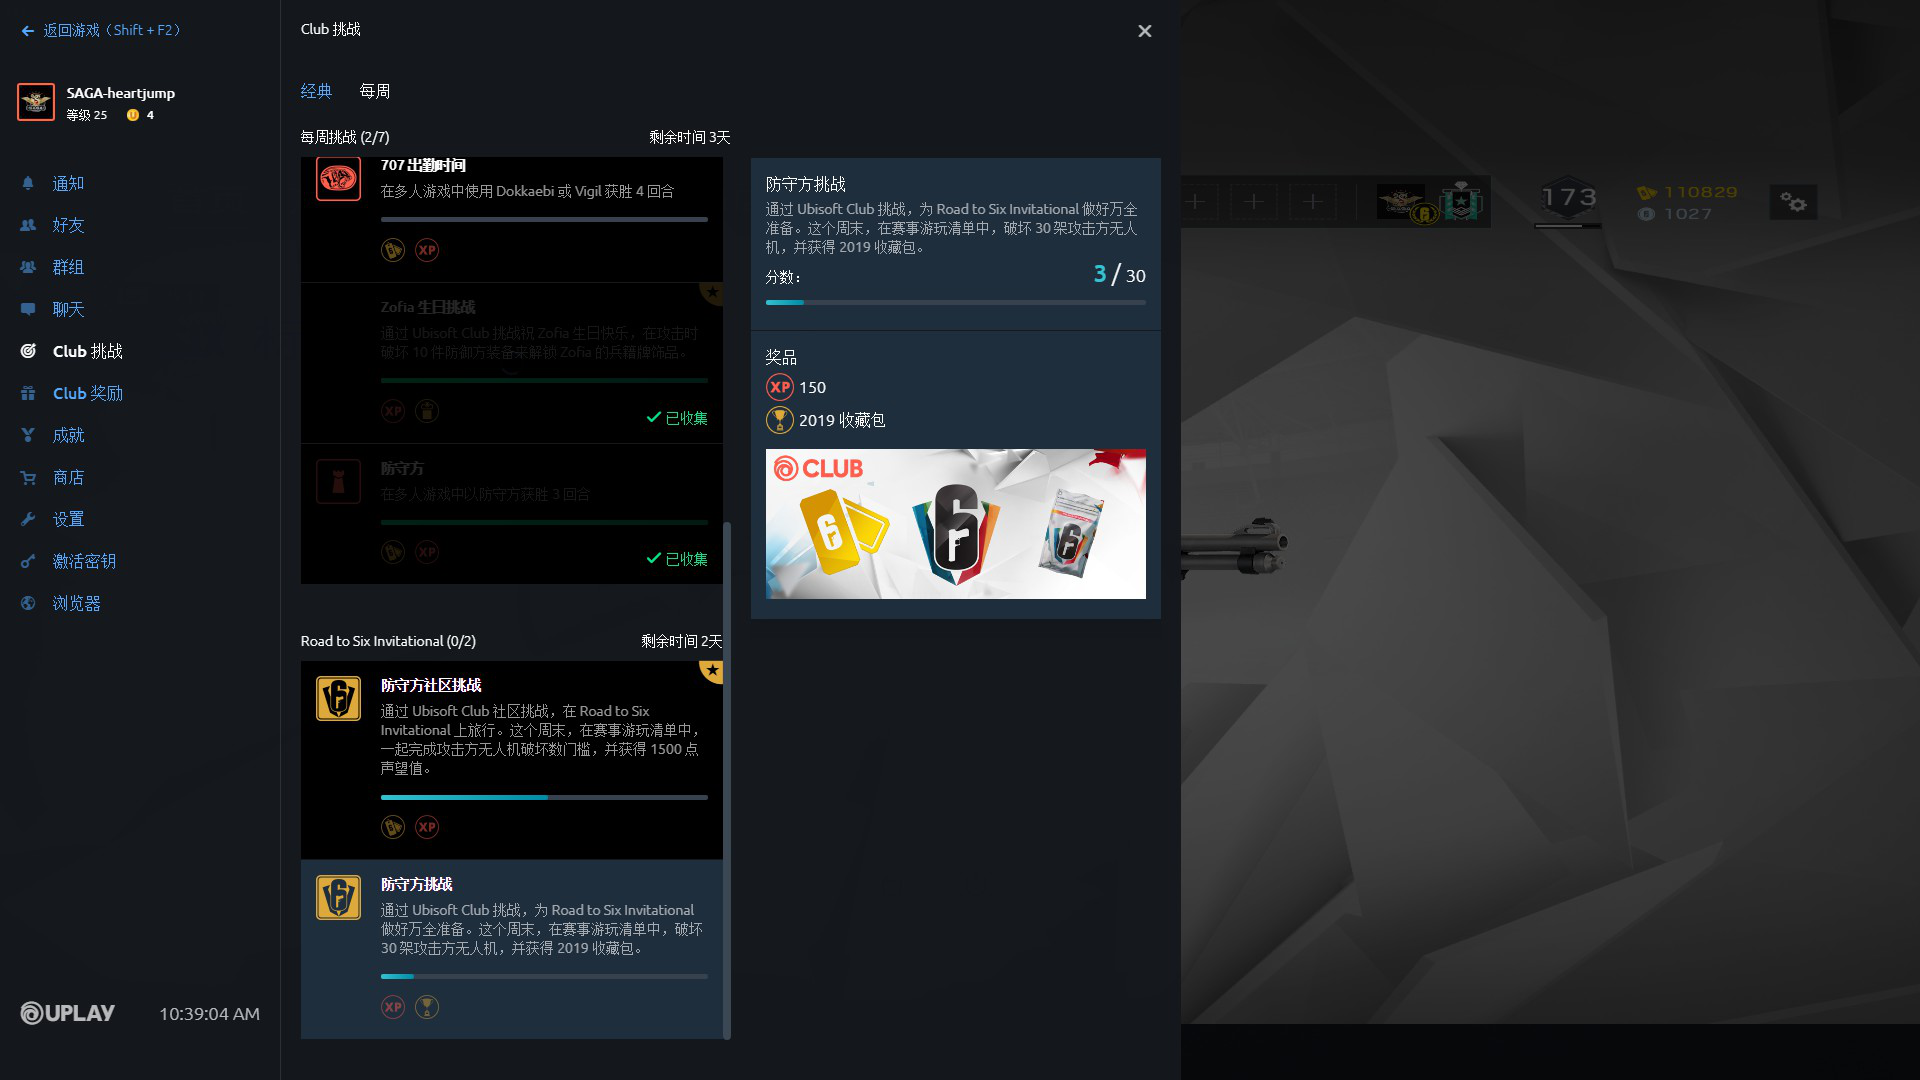Open the 激活密钥 key icon
This screenshot has height=1080, width=1920.
[28, 561]
